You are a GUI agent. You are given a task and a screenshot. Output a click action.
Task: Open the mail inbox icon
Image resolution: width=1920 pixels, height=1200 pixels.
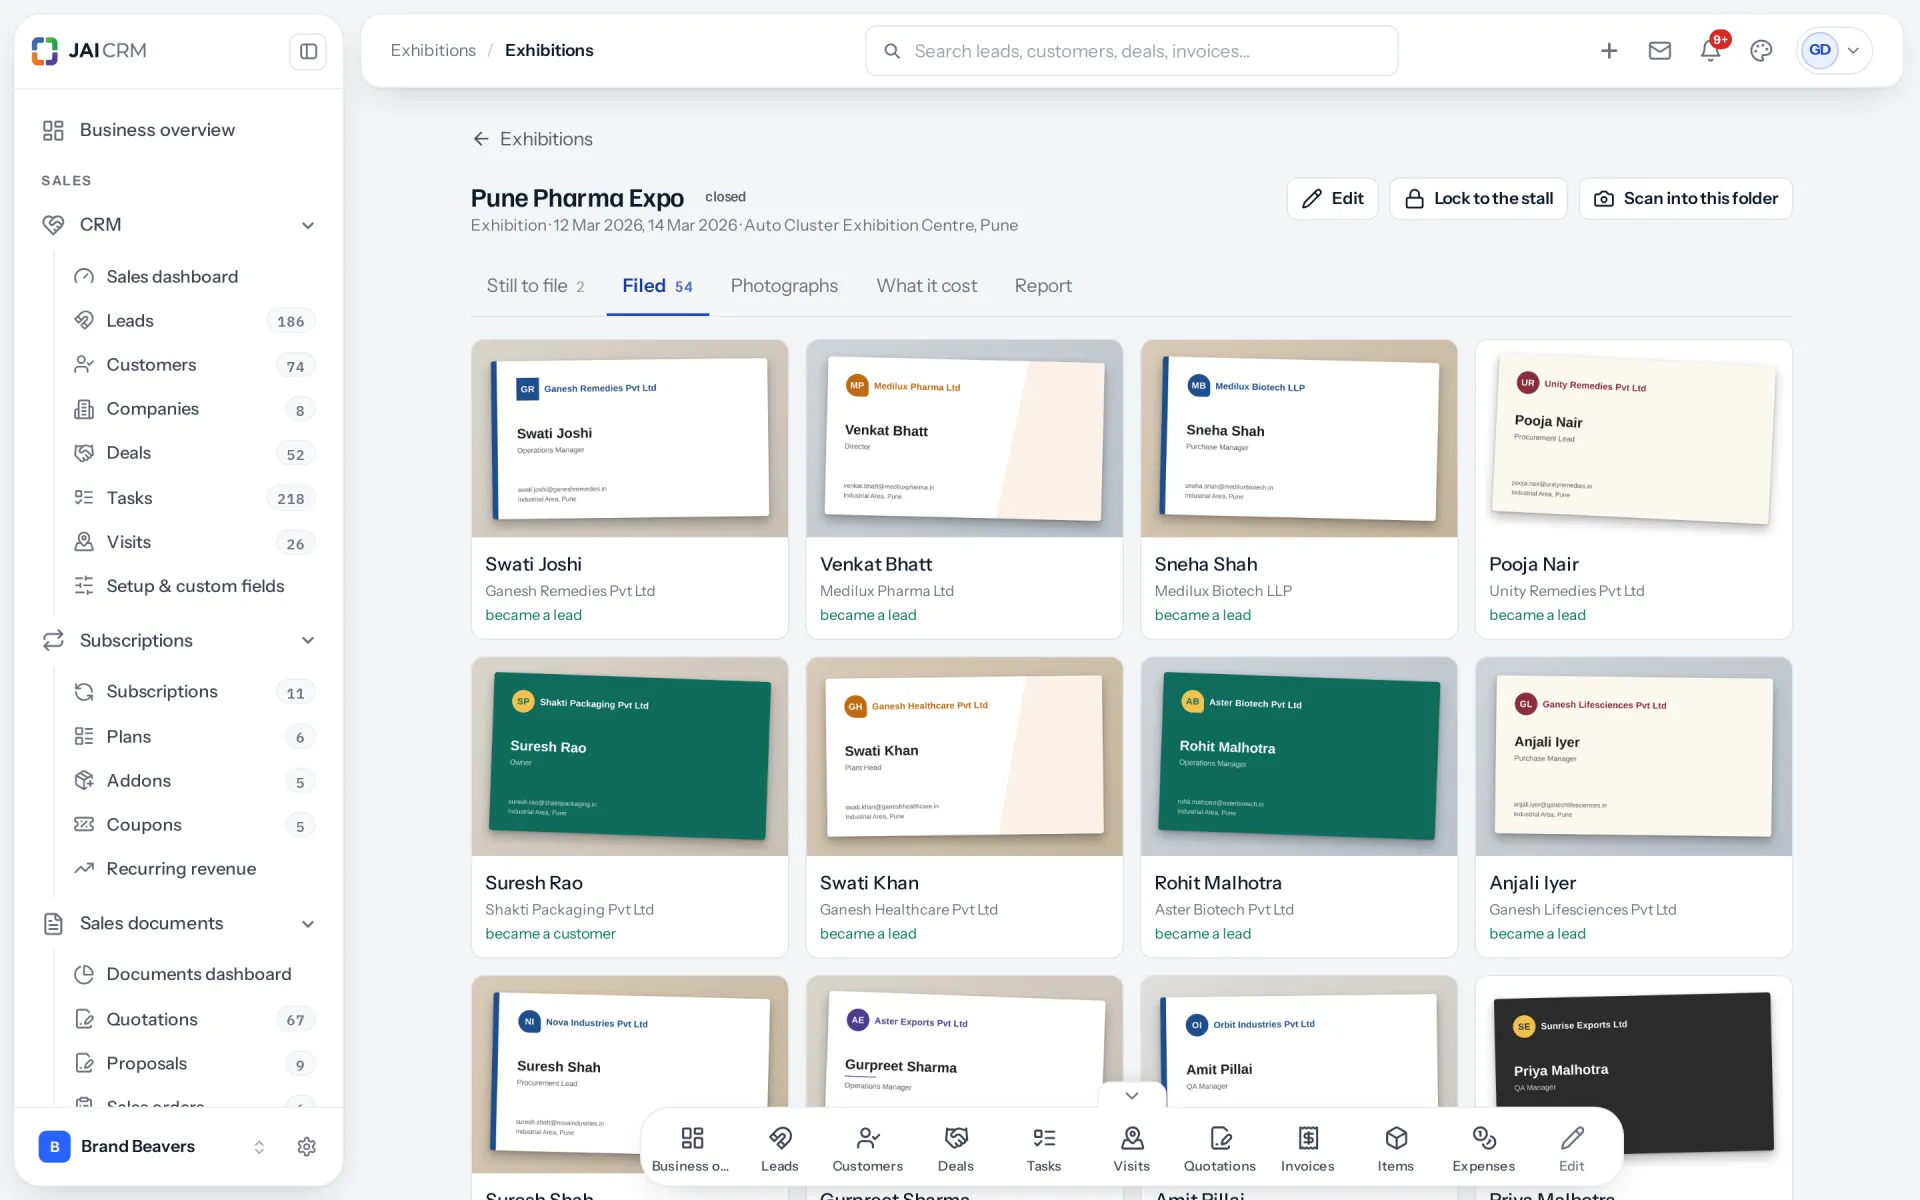coord(1660,51)
